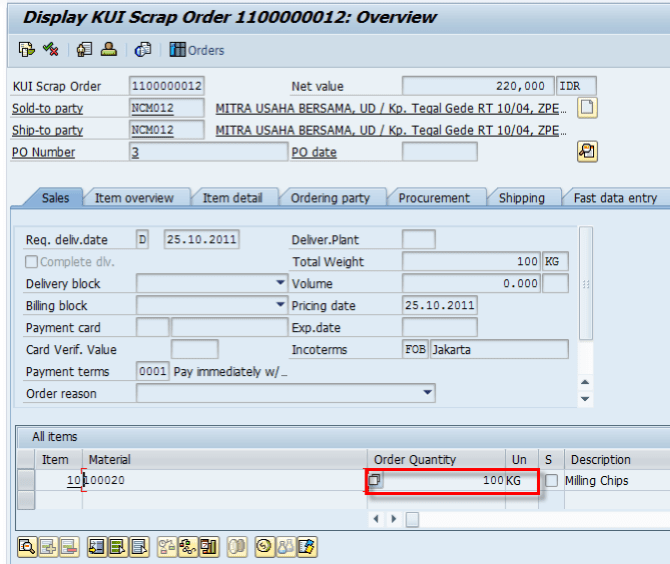Click the status overview check/cross icon
This screenshot has height=564, width=670.
point(51,49)
